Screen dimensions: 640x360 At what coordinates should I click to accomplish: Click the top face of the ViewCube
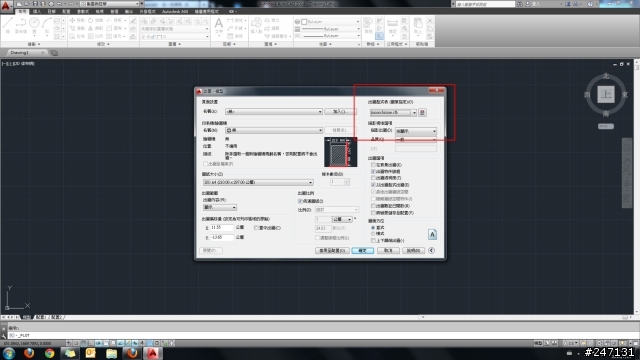coord(606,94)
